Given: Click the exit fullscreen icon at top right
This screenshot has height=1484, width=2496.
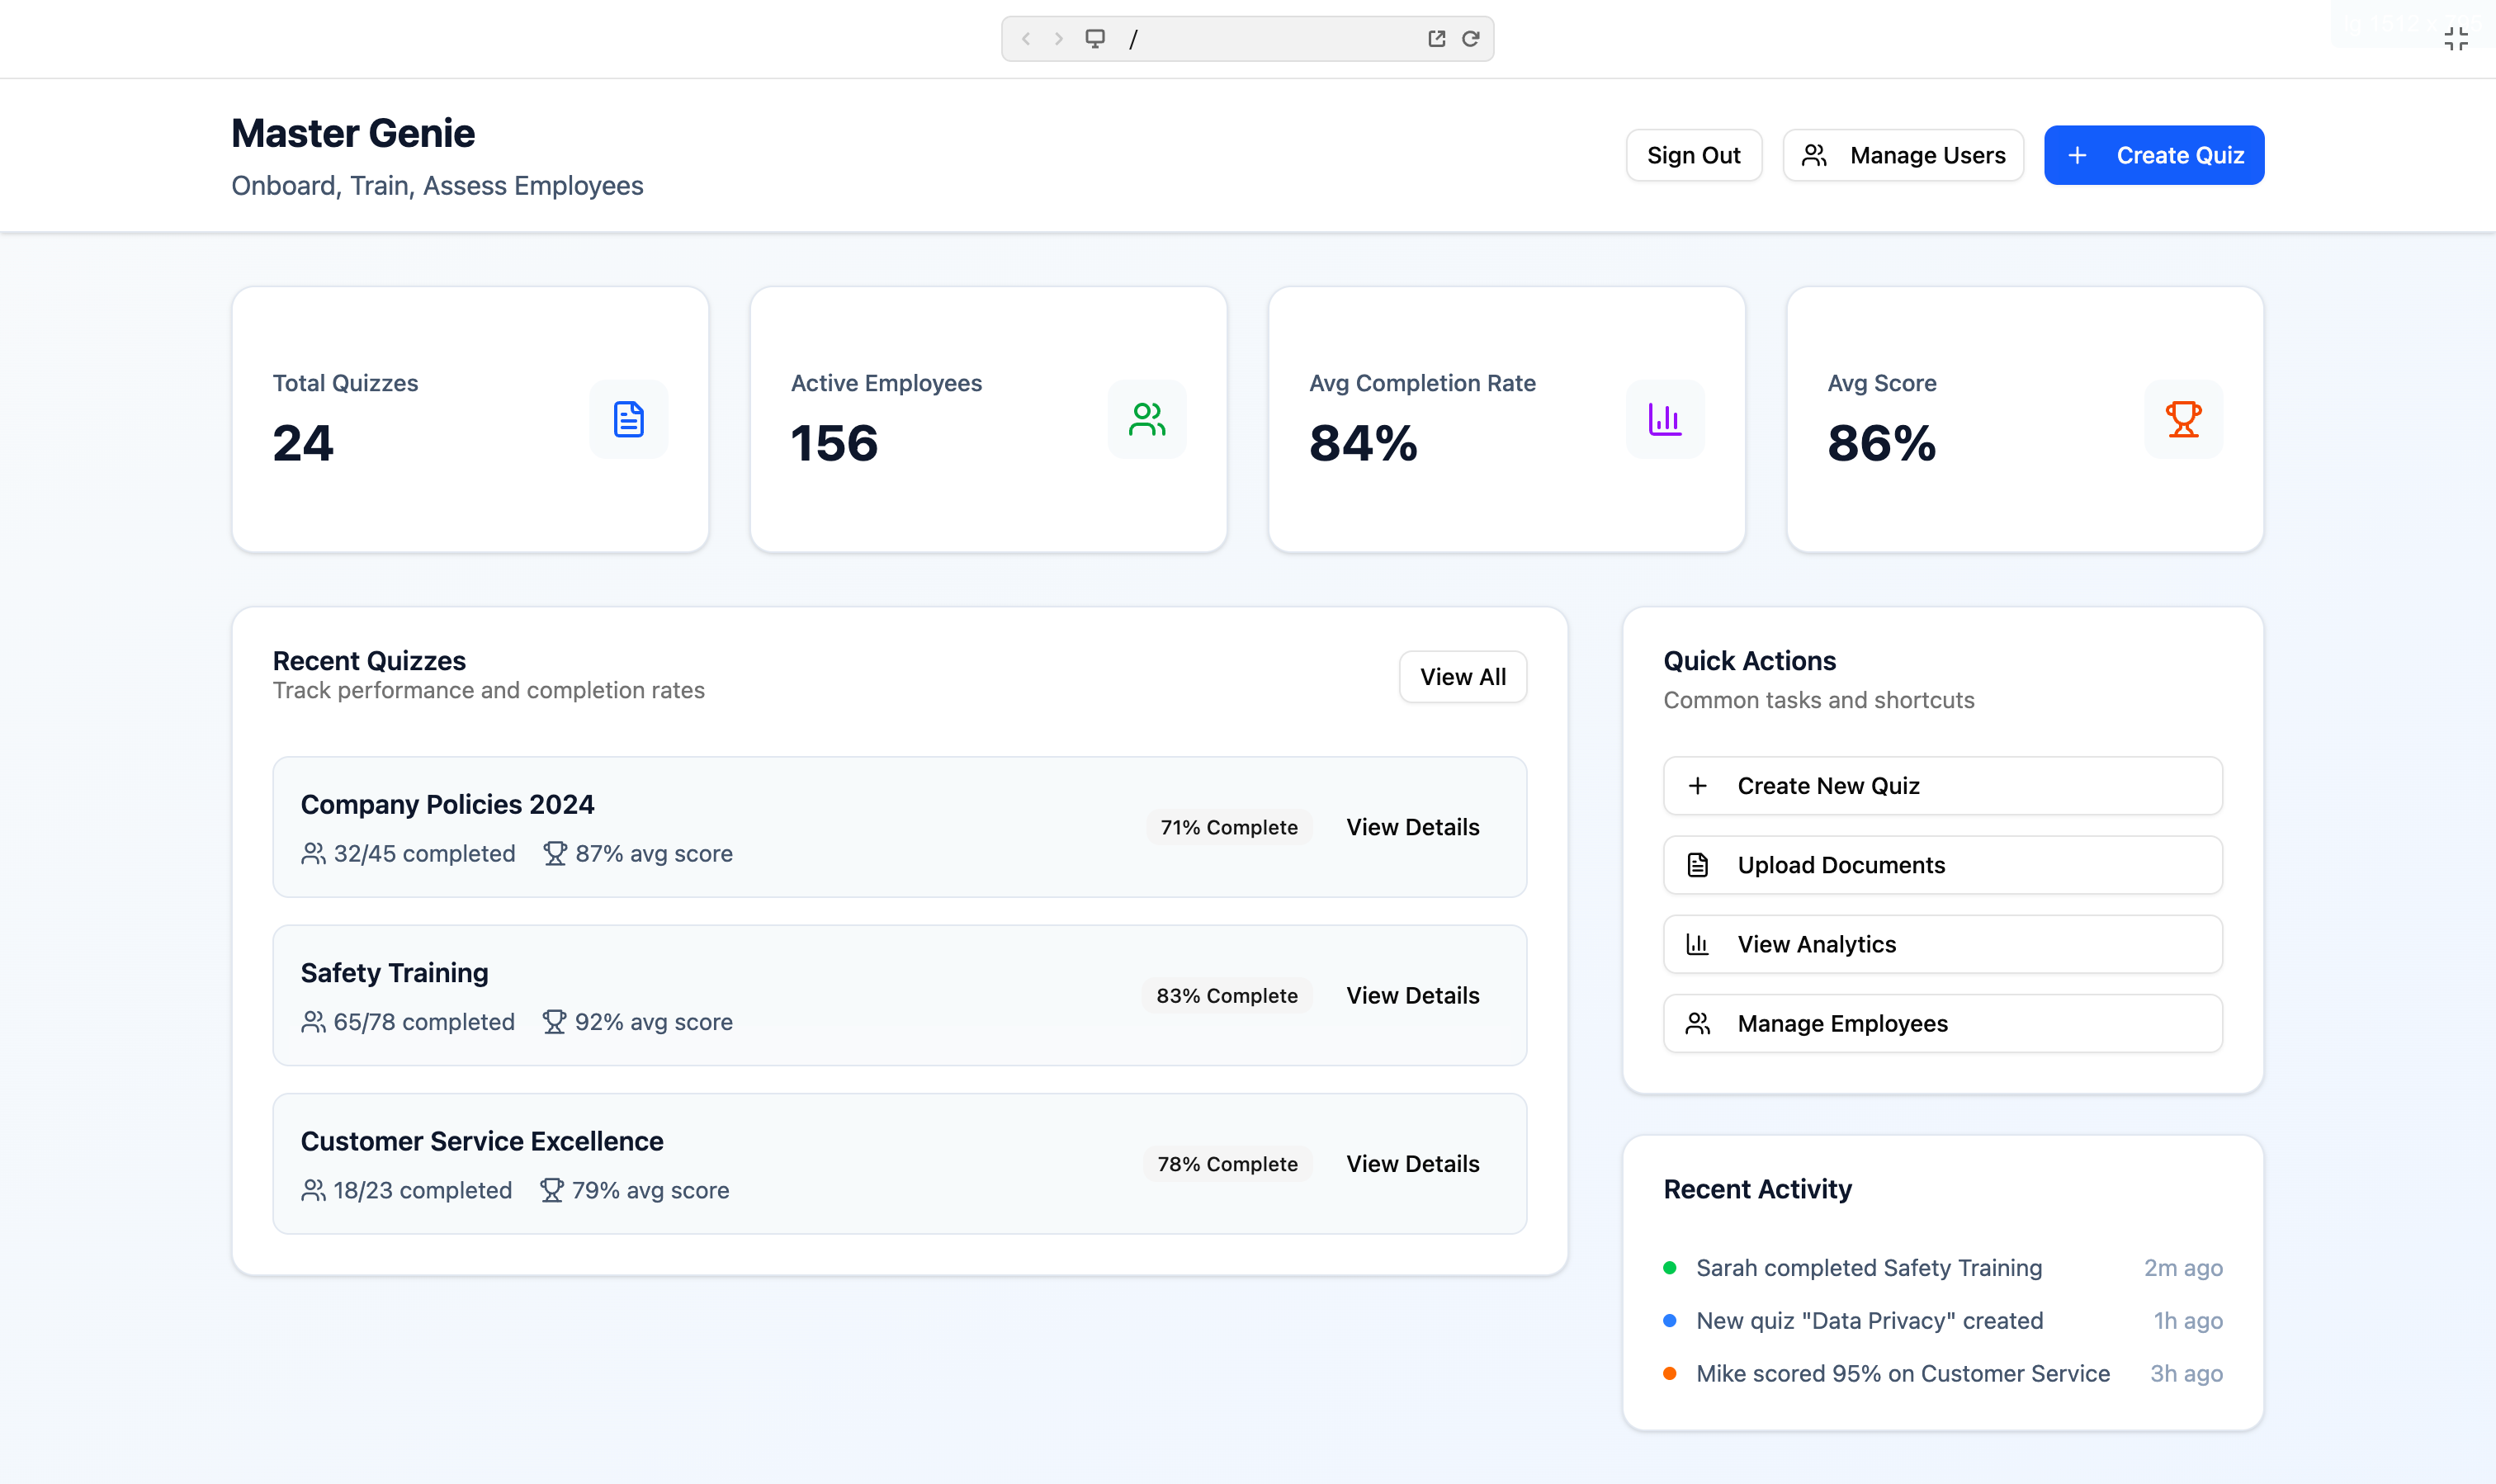Looking at the screenshot, I should coord(2457,38).
